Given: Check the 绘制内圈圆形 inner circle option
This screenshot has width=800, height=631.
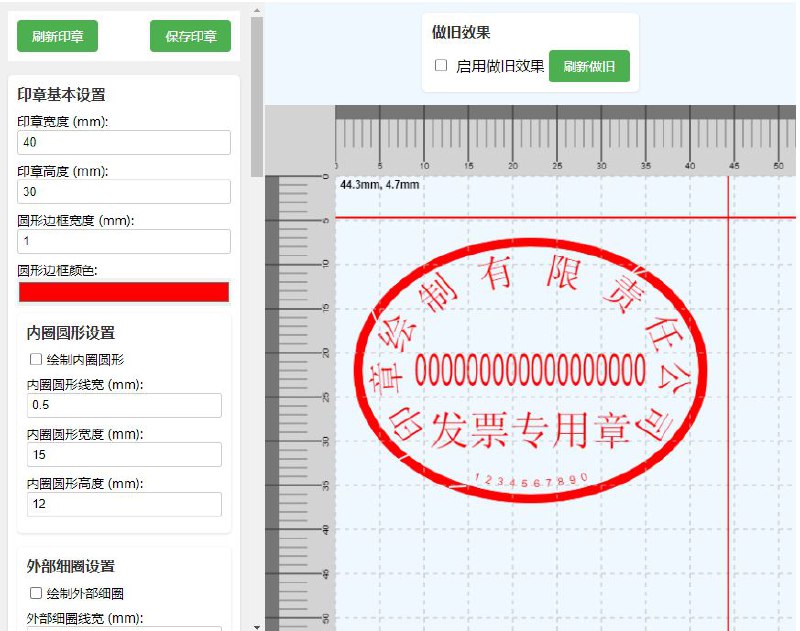Looking at the screenshot, I should point(36,360).
